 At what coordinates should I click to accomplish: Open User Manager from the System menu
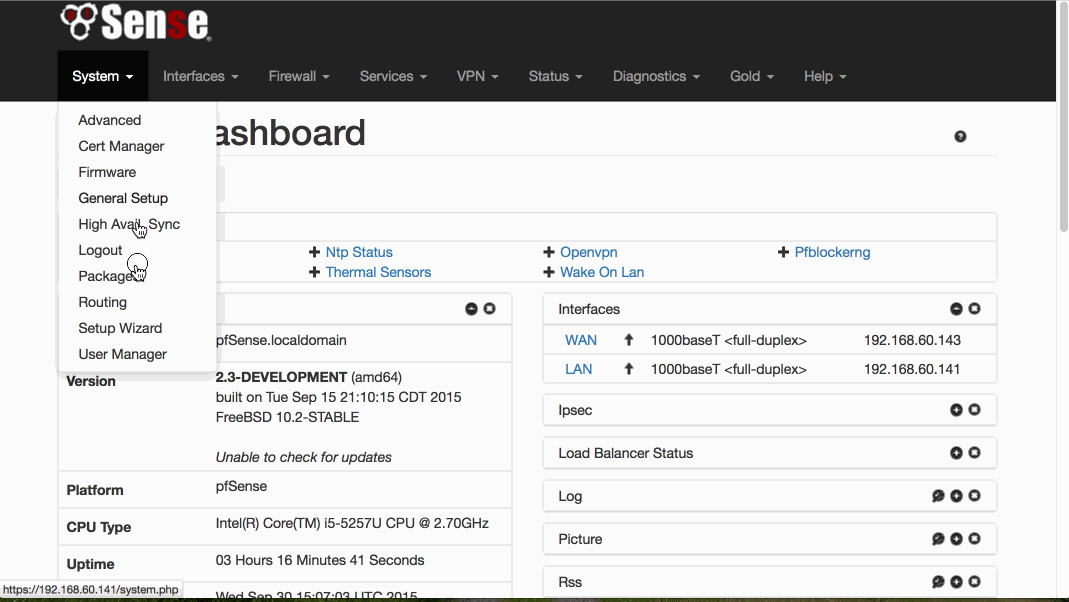(123, 354)
